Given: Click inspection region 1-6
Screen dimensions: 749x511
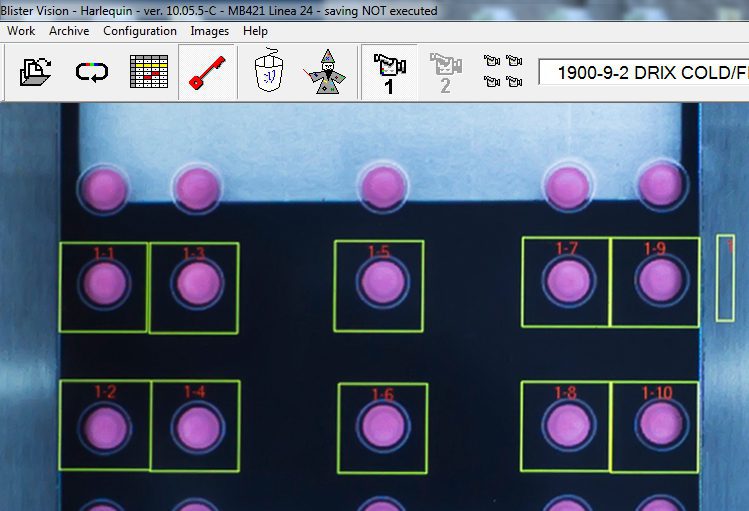Looking at the screenshot, I should point(383,428).
